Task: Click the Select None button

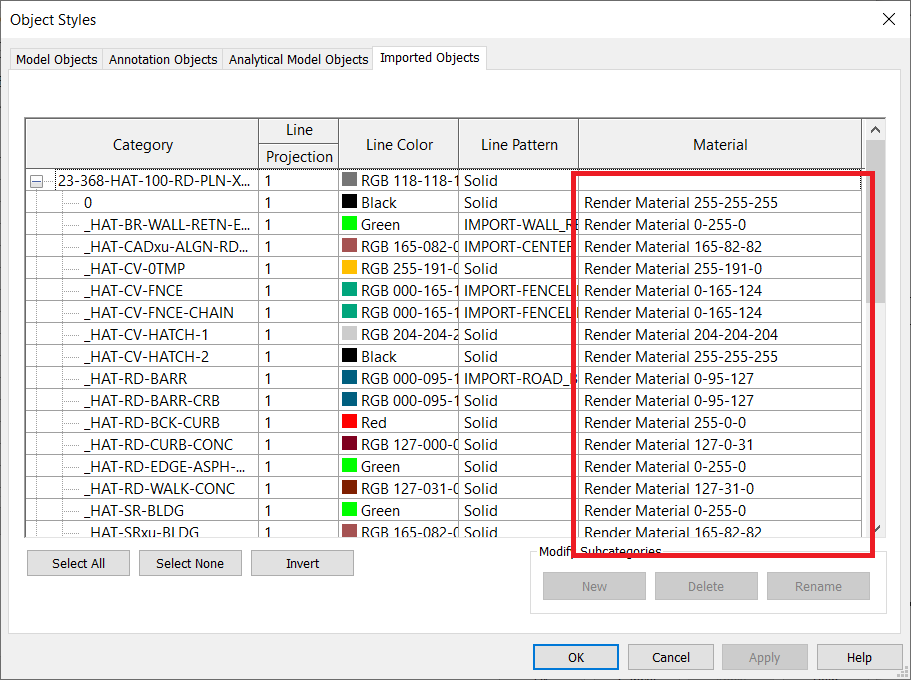Action: pyautogui.click(x=190, y=563)
